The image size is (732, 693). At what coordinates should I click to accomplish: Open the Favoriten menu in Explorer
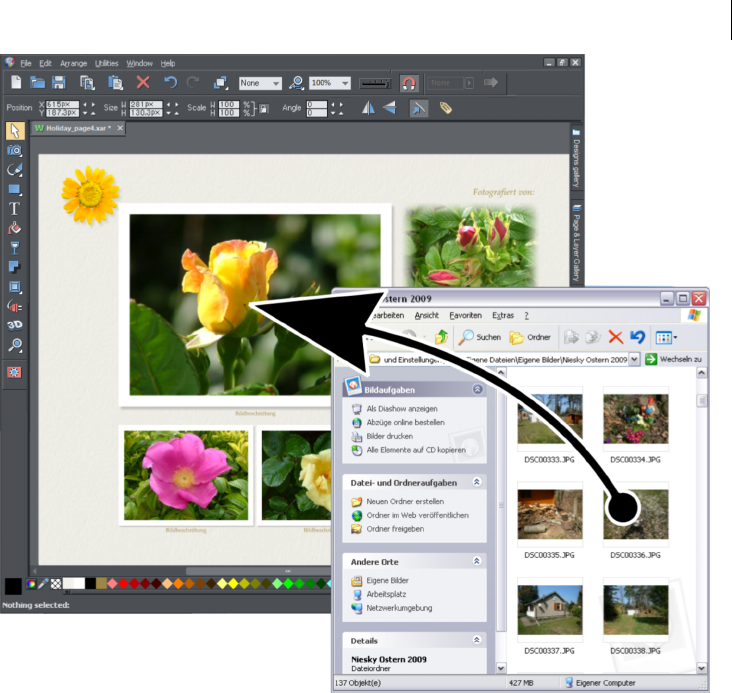coord(465,315)
